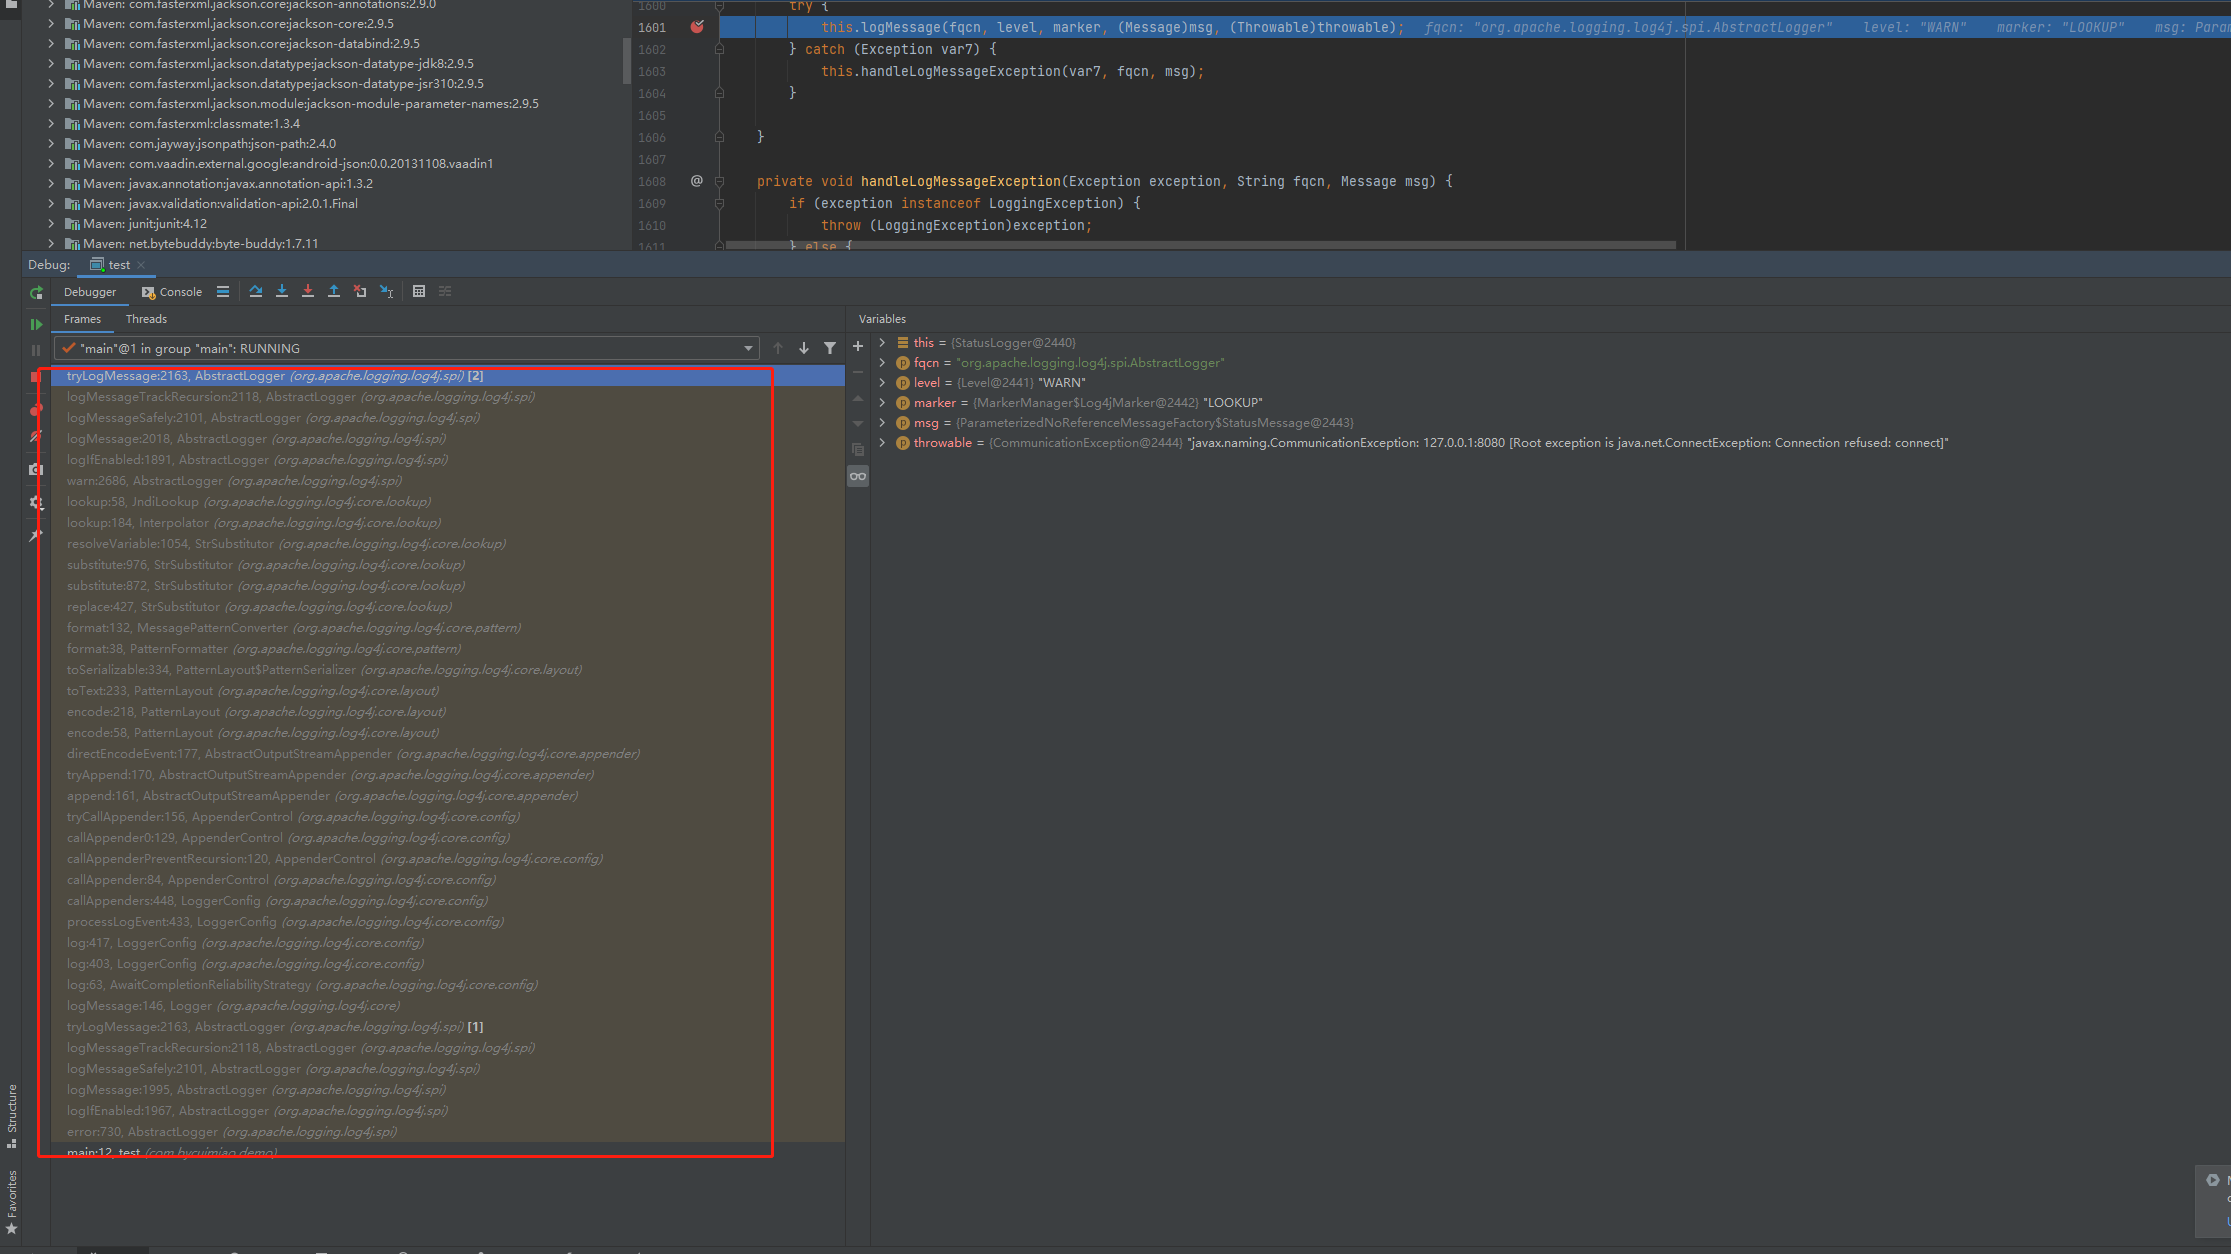Expand 'this' StatusLogger variable

(x=882, y=343)
